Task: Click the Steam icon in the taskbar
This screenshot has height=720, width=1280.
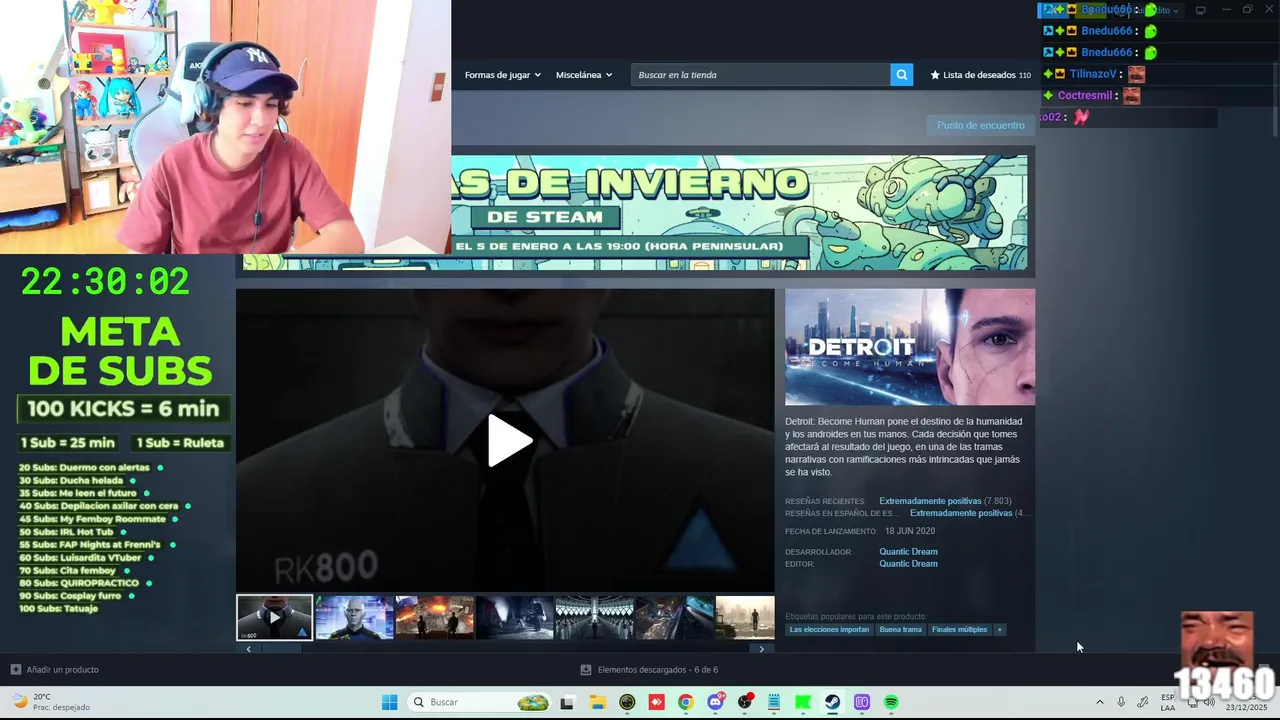Action: tap(832, 702)
